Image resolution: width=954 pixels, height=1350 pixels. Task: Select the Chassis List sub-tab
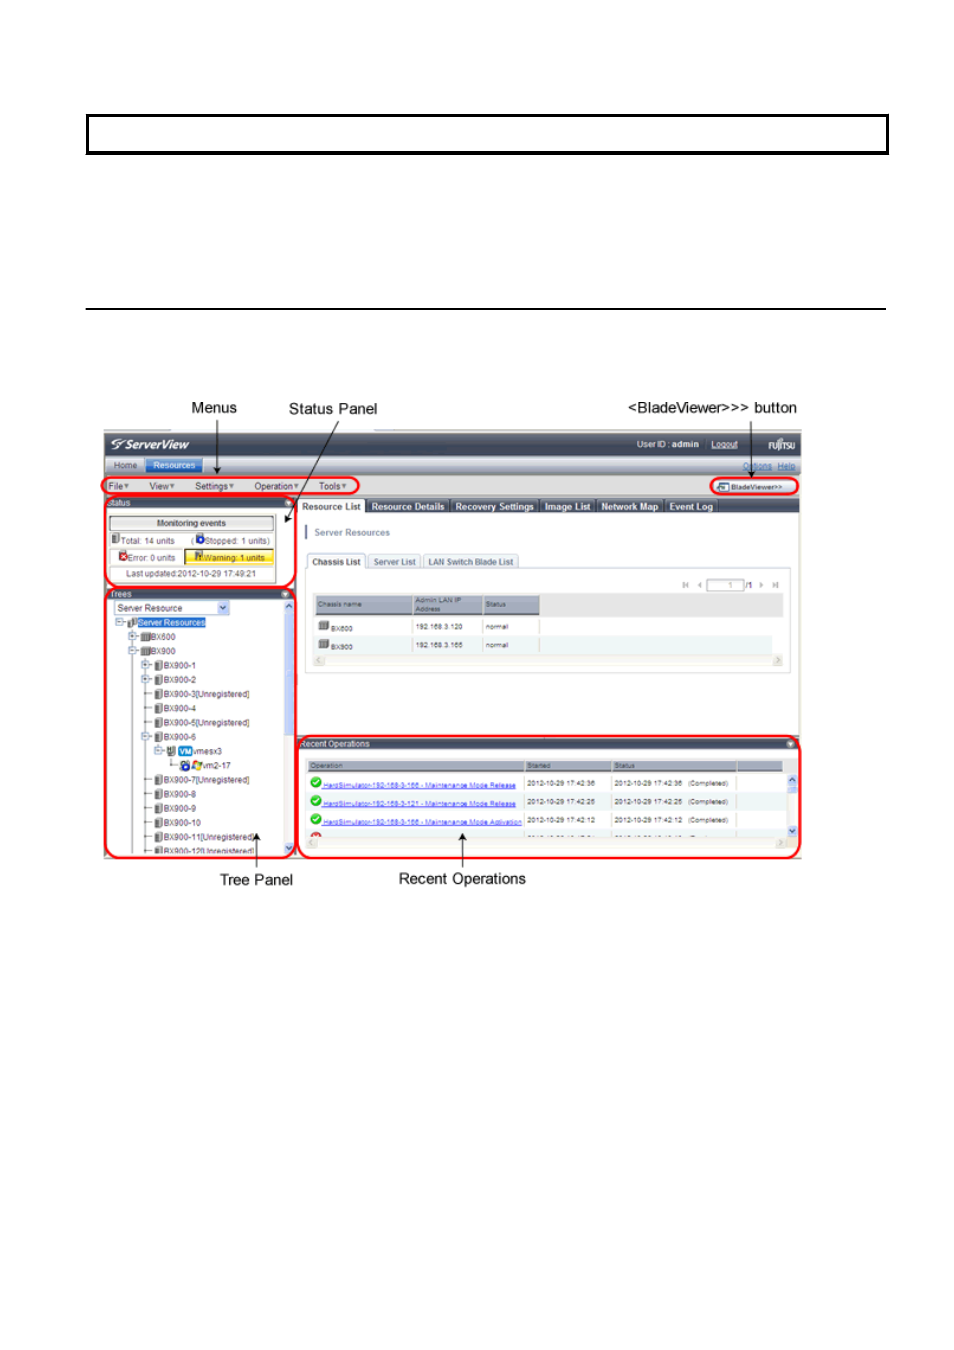point(336,562)
